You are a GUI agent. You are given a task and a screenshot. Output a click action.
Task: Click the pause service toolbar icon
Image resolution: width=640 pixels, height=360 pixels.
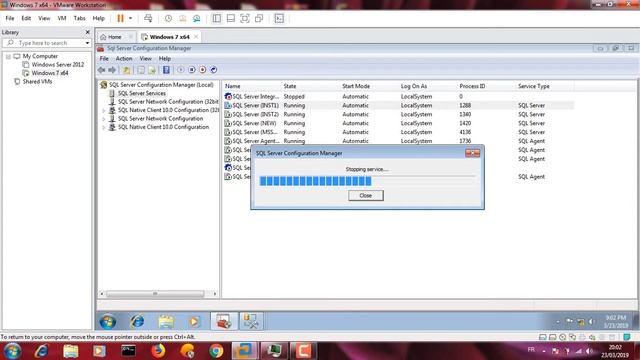[x=191, y=70]
